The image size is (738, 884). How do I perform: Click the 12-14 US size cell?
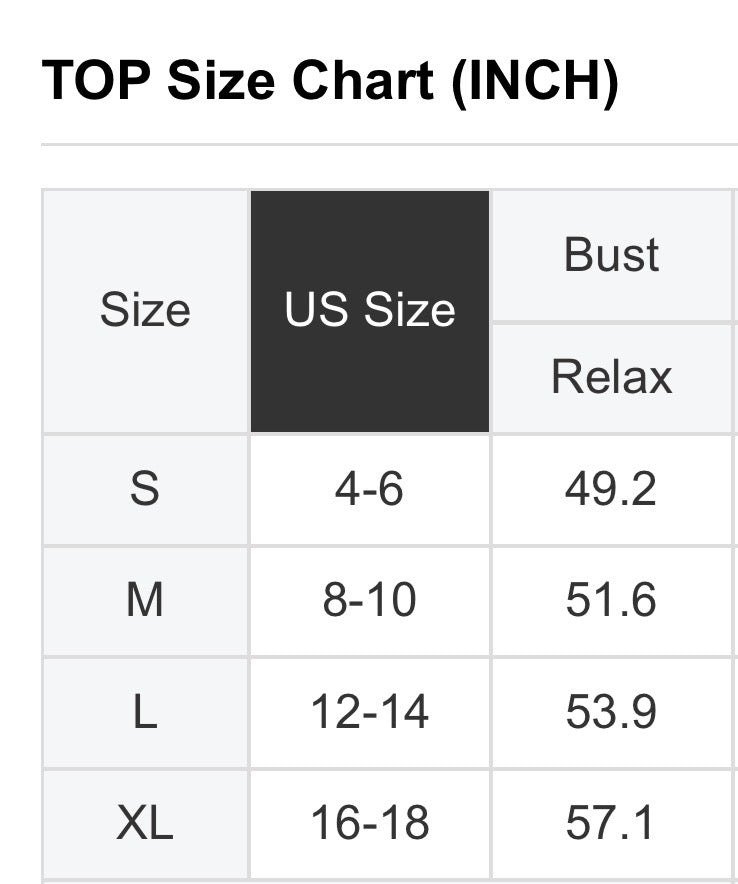[x=370, y=713]
